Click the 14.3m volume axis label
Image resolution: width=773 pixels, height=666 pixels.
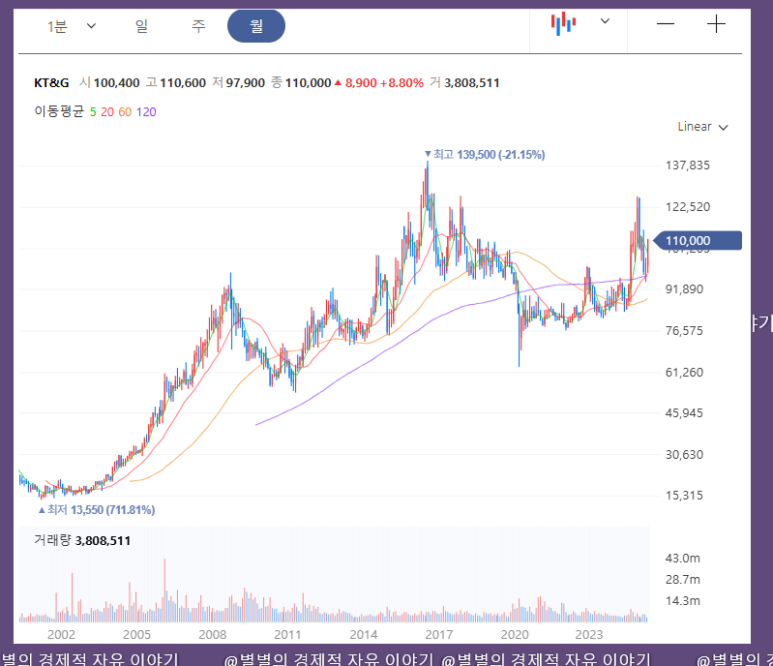(682, 600)
